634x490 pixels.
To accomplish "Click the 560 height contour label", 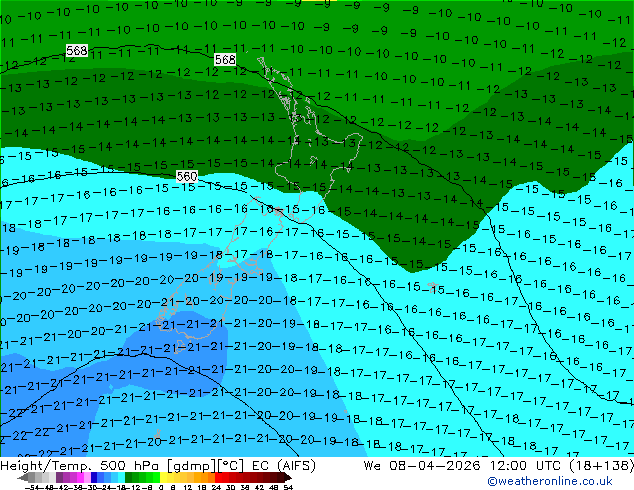I will (x=187, y=176).
